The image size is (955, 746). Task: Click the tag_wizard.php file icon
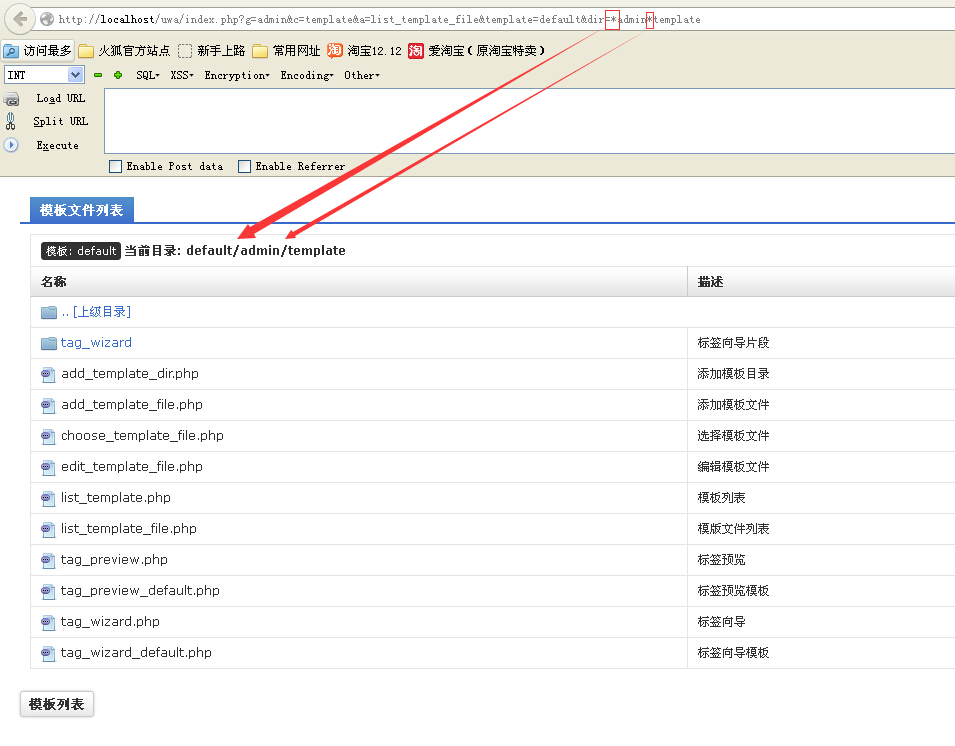point(48,622)
